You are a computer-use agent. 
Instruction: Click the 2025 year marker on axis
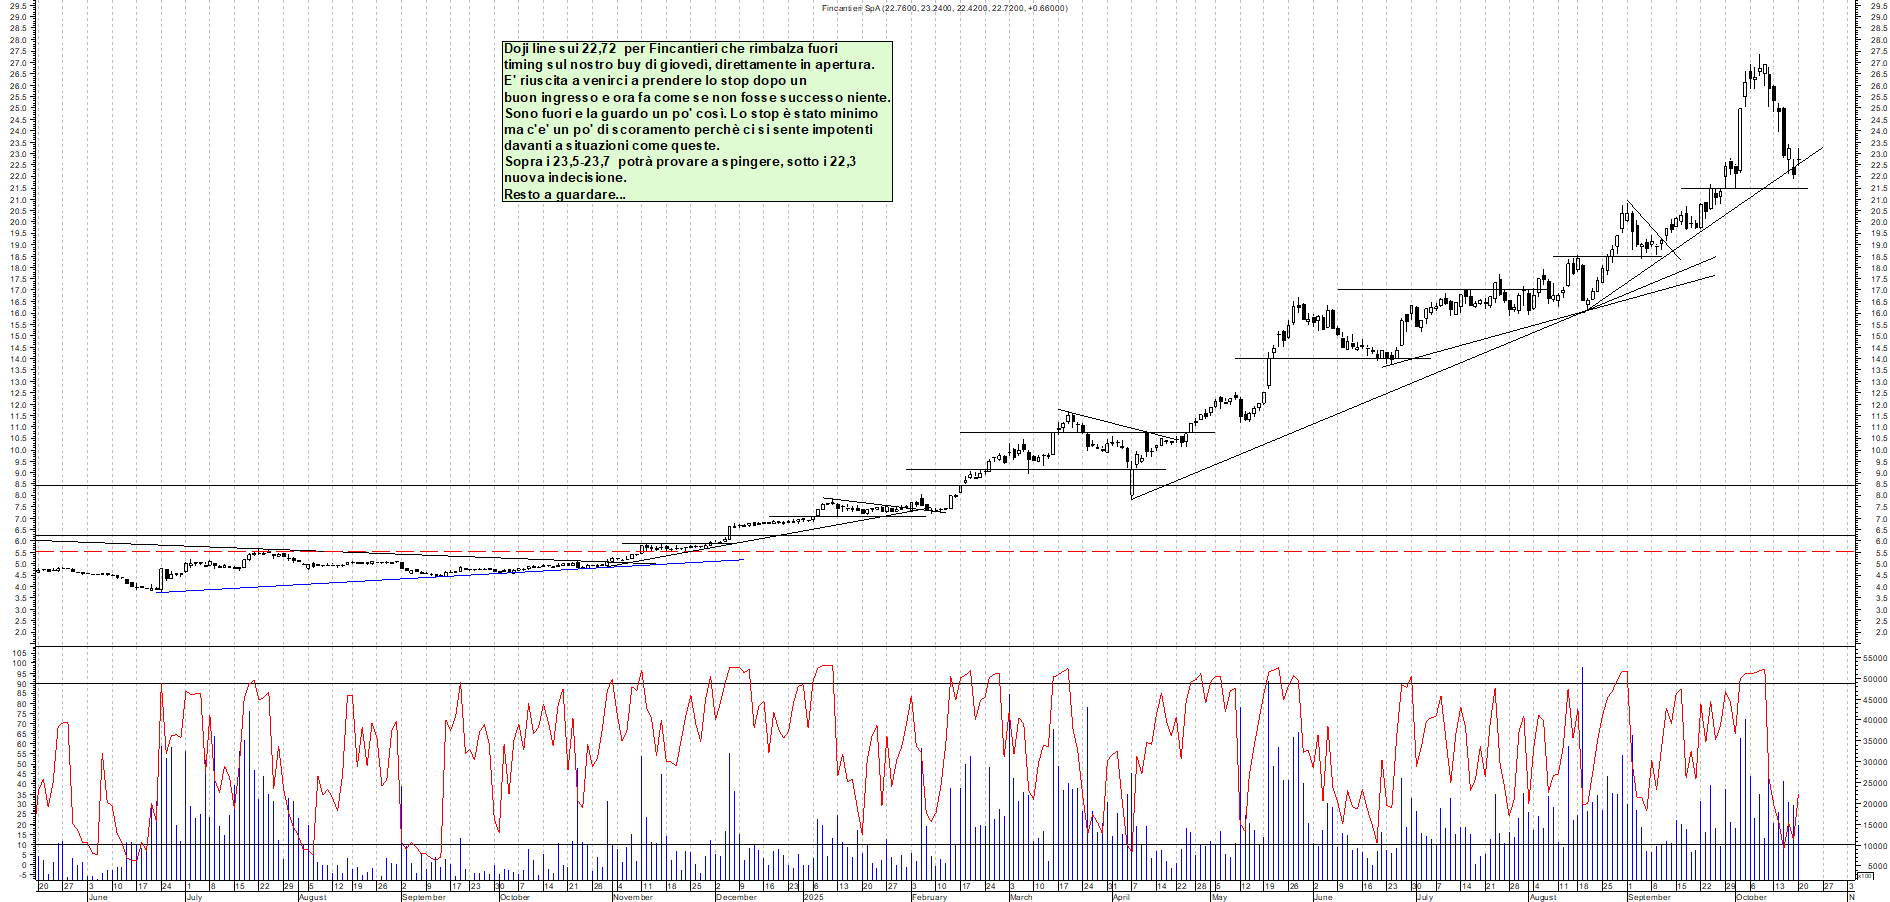point(813,897)
